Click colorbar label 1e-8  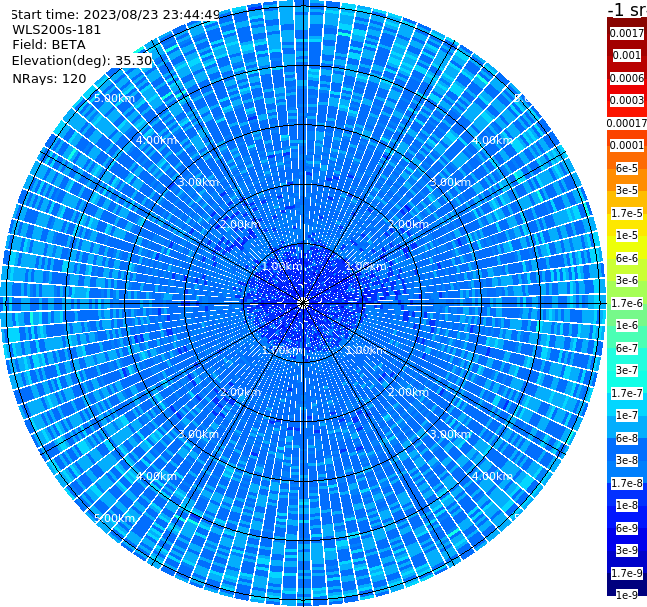pos(627,505)
